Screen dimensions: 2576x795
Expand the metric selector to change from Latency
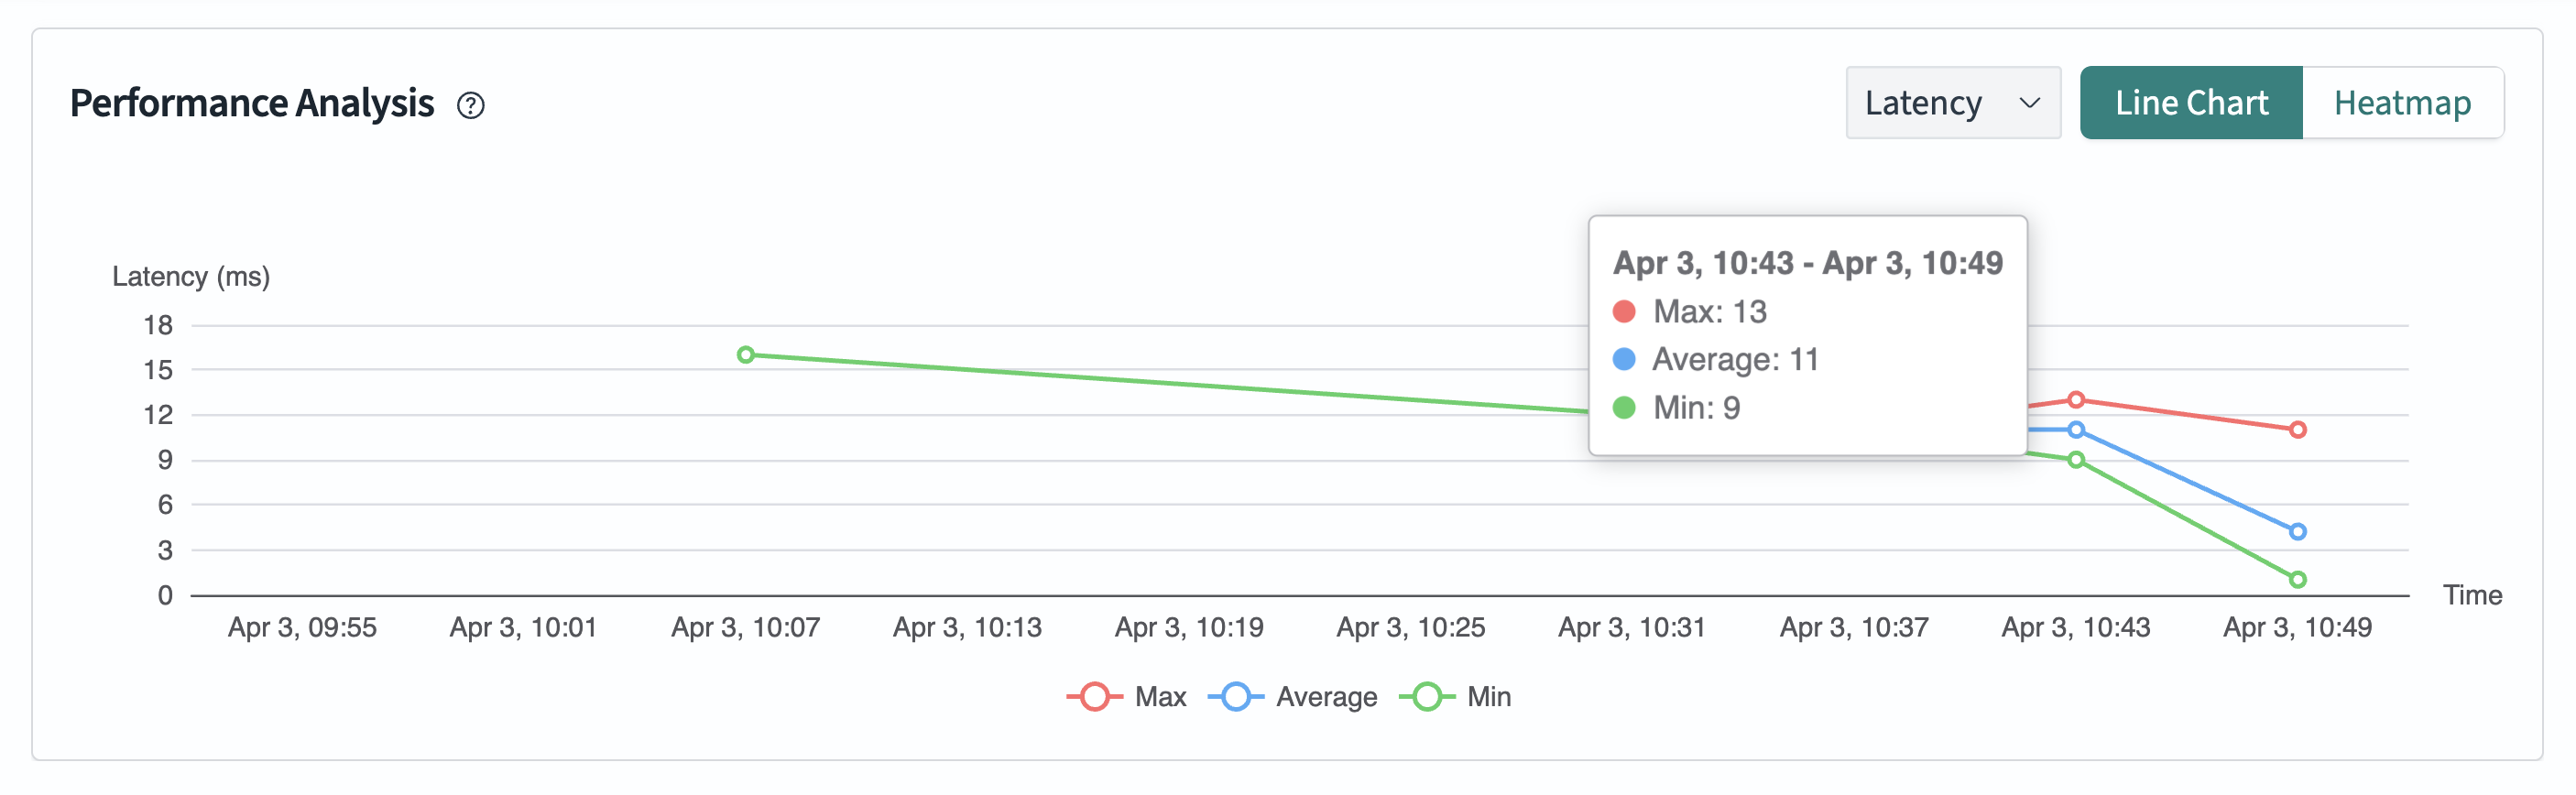[x=1953, y=102]
